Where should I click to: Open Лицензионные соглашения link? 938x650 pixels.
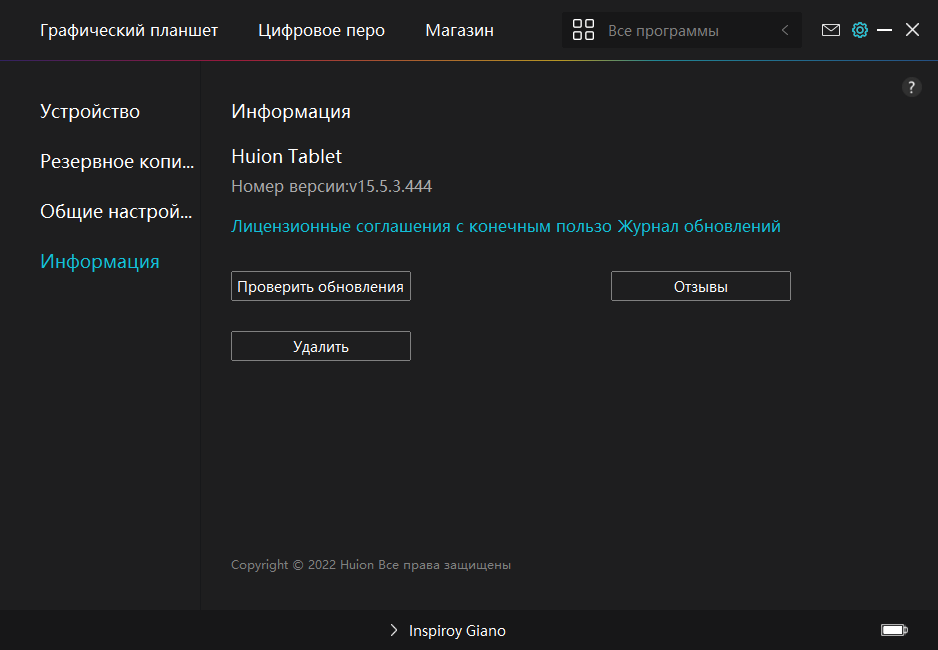coord(421,227)
